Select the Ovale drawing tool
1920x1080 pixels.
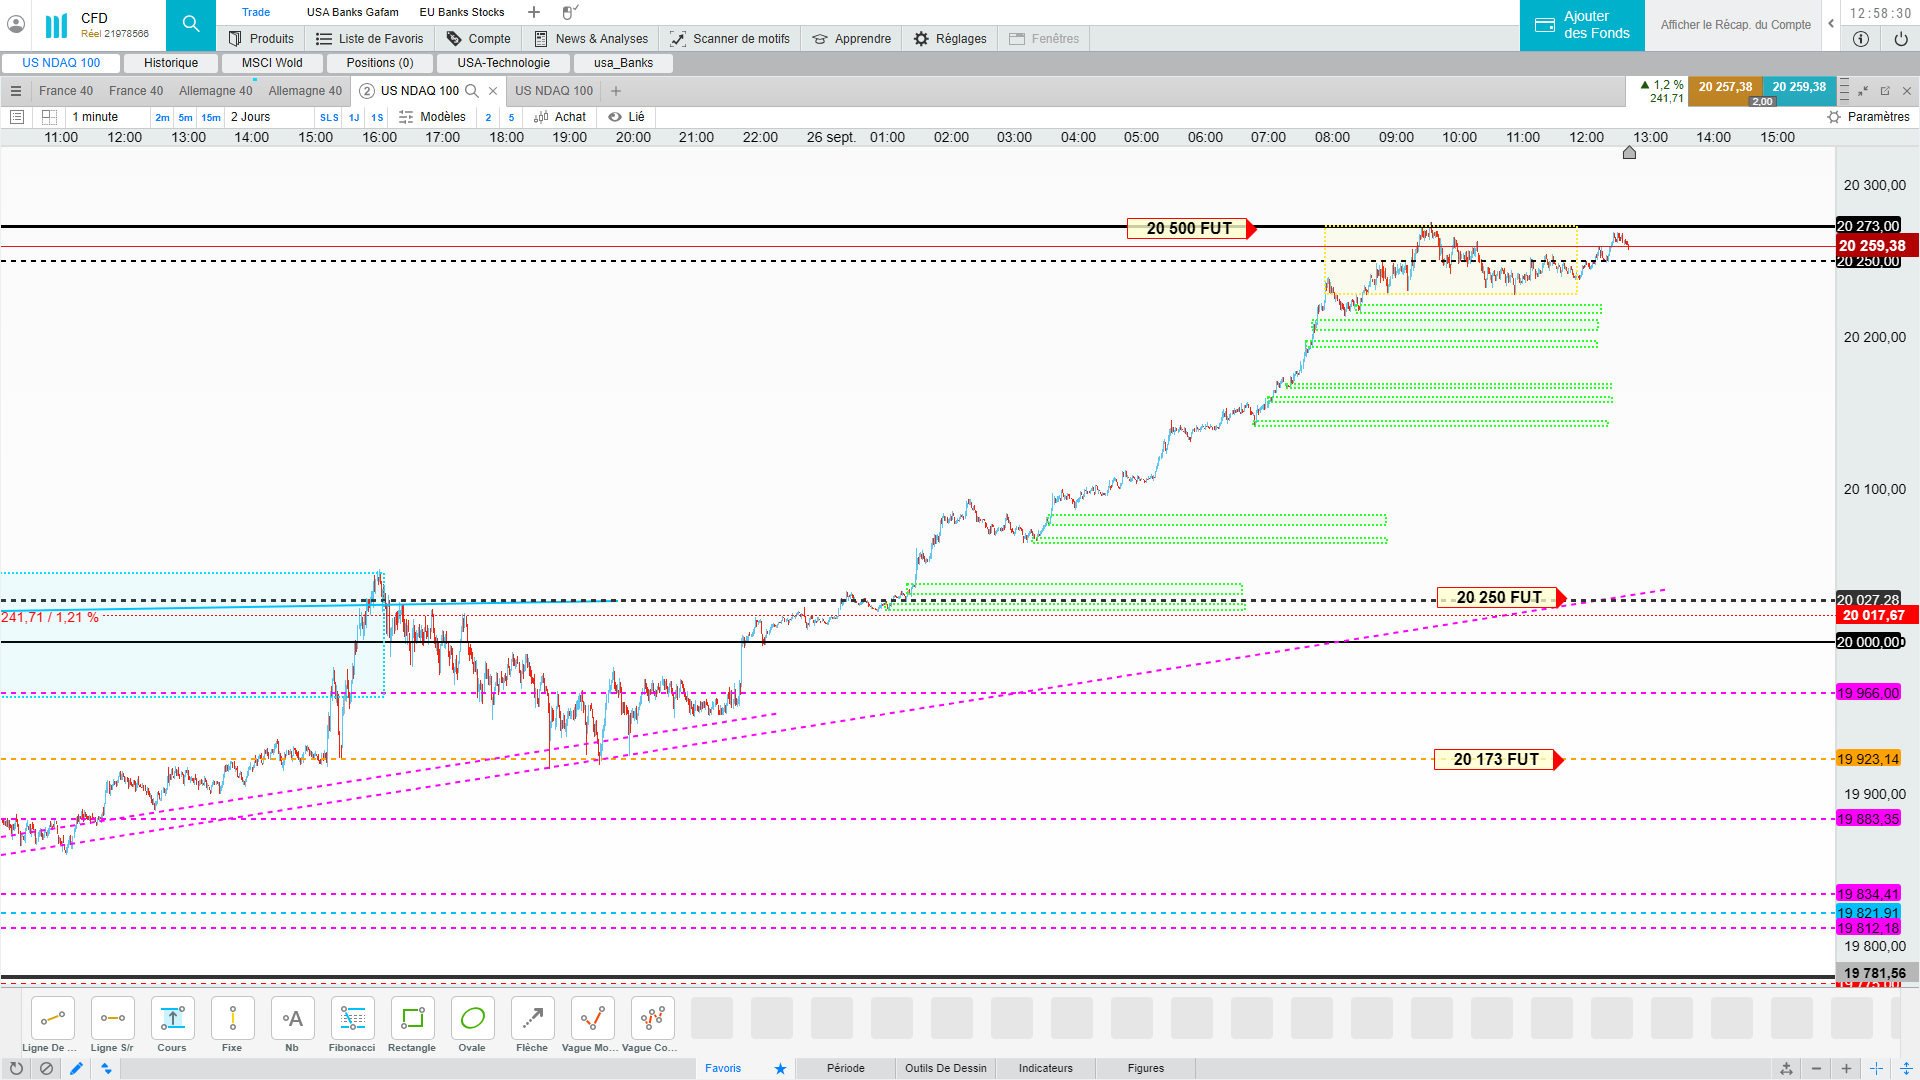tap(472, 1019)
